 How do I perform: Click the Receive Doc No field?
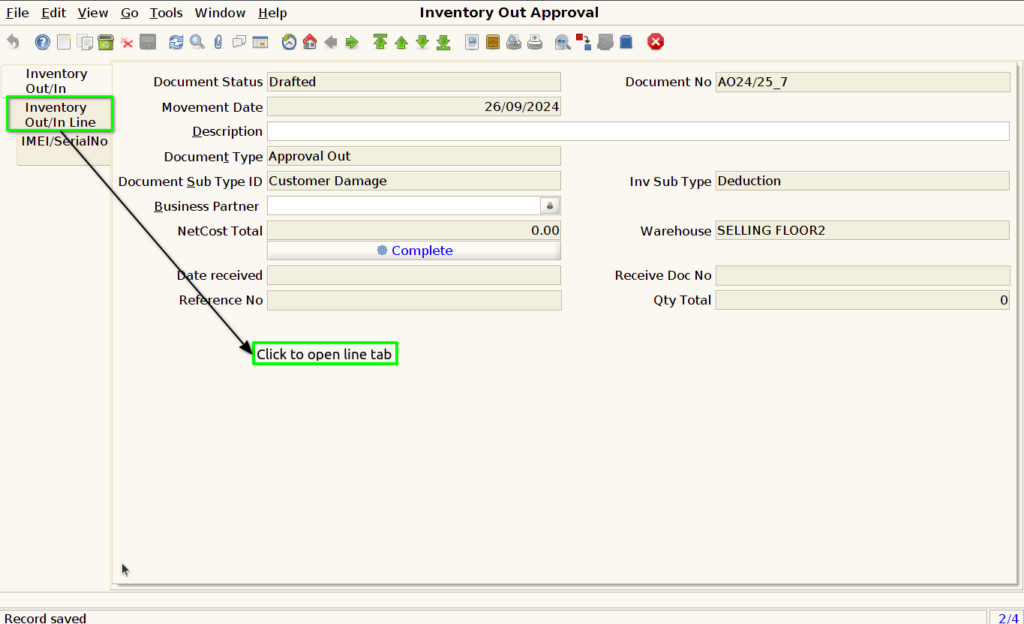863,275
